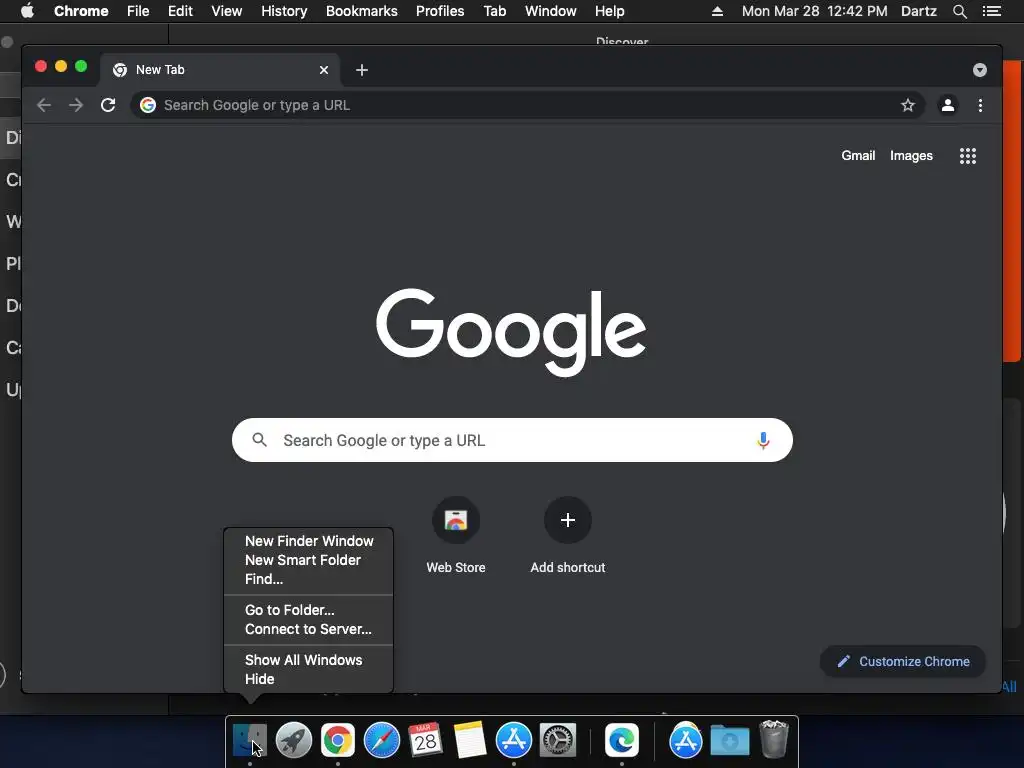
Task: Select the New Tab tab
Action: [x=220, y=70]
